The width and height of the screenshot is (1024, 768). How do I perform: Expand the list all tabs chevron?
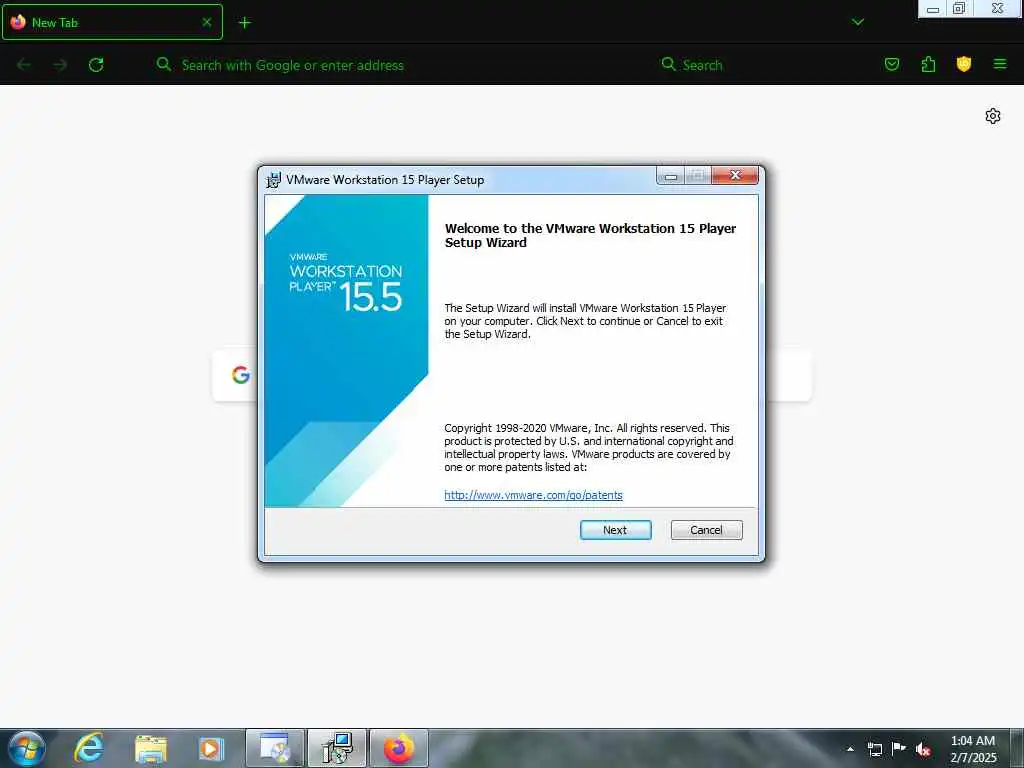point(857,22)
